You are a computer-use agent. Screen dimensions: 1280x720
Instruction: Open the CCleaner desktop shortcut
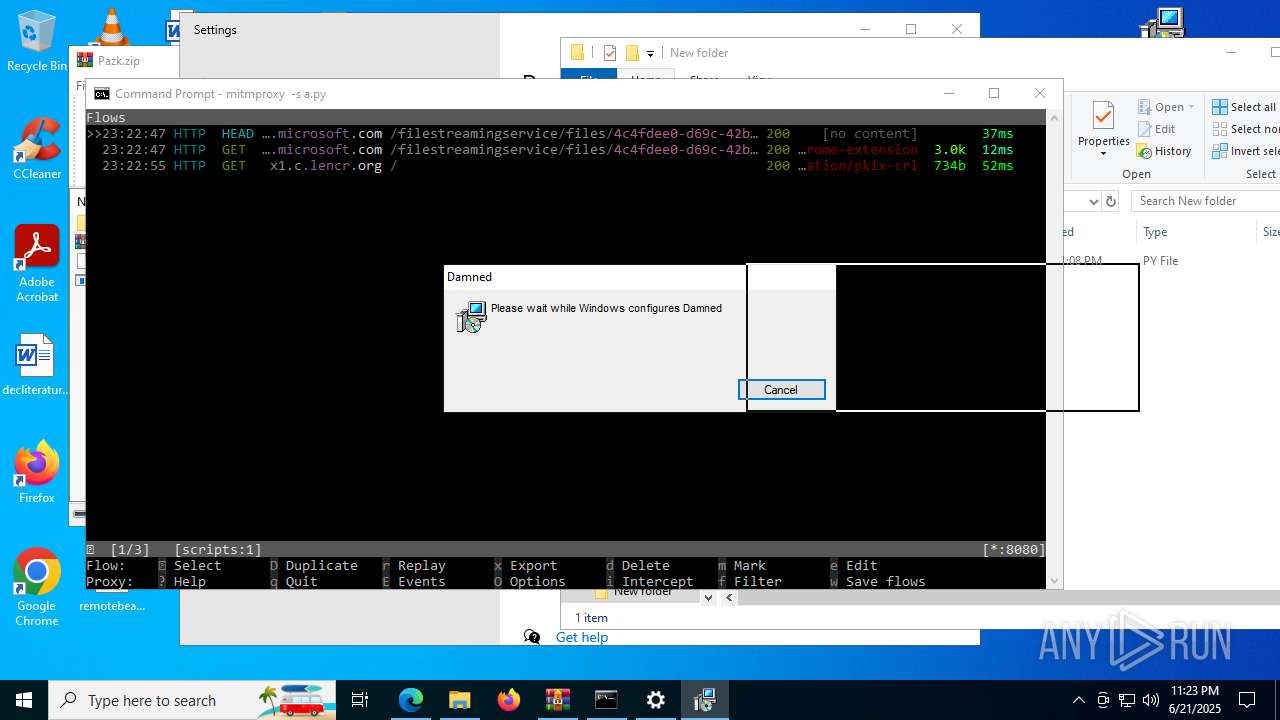[36, 148]
